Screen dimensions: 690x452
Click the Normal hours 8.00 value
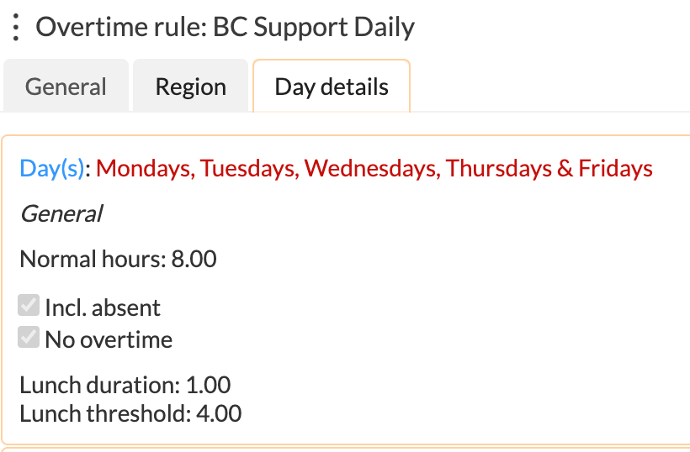(x=194, y=260)
